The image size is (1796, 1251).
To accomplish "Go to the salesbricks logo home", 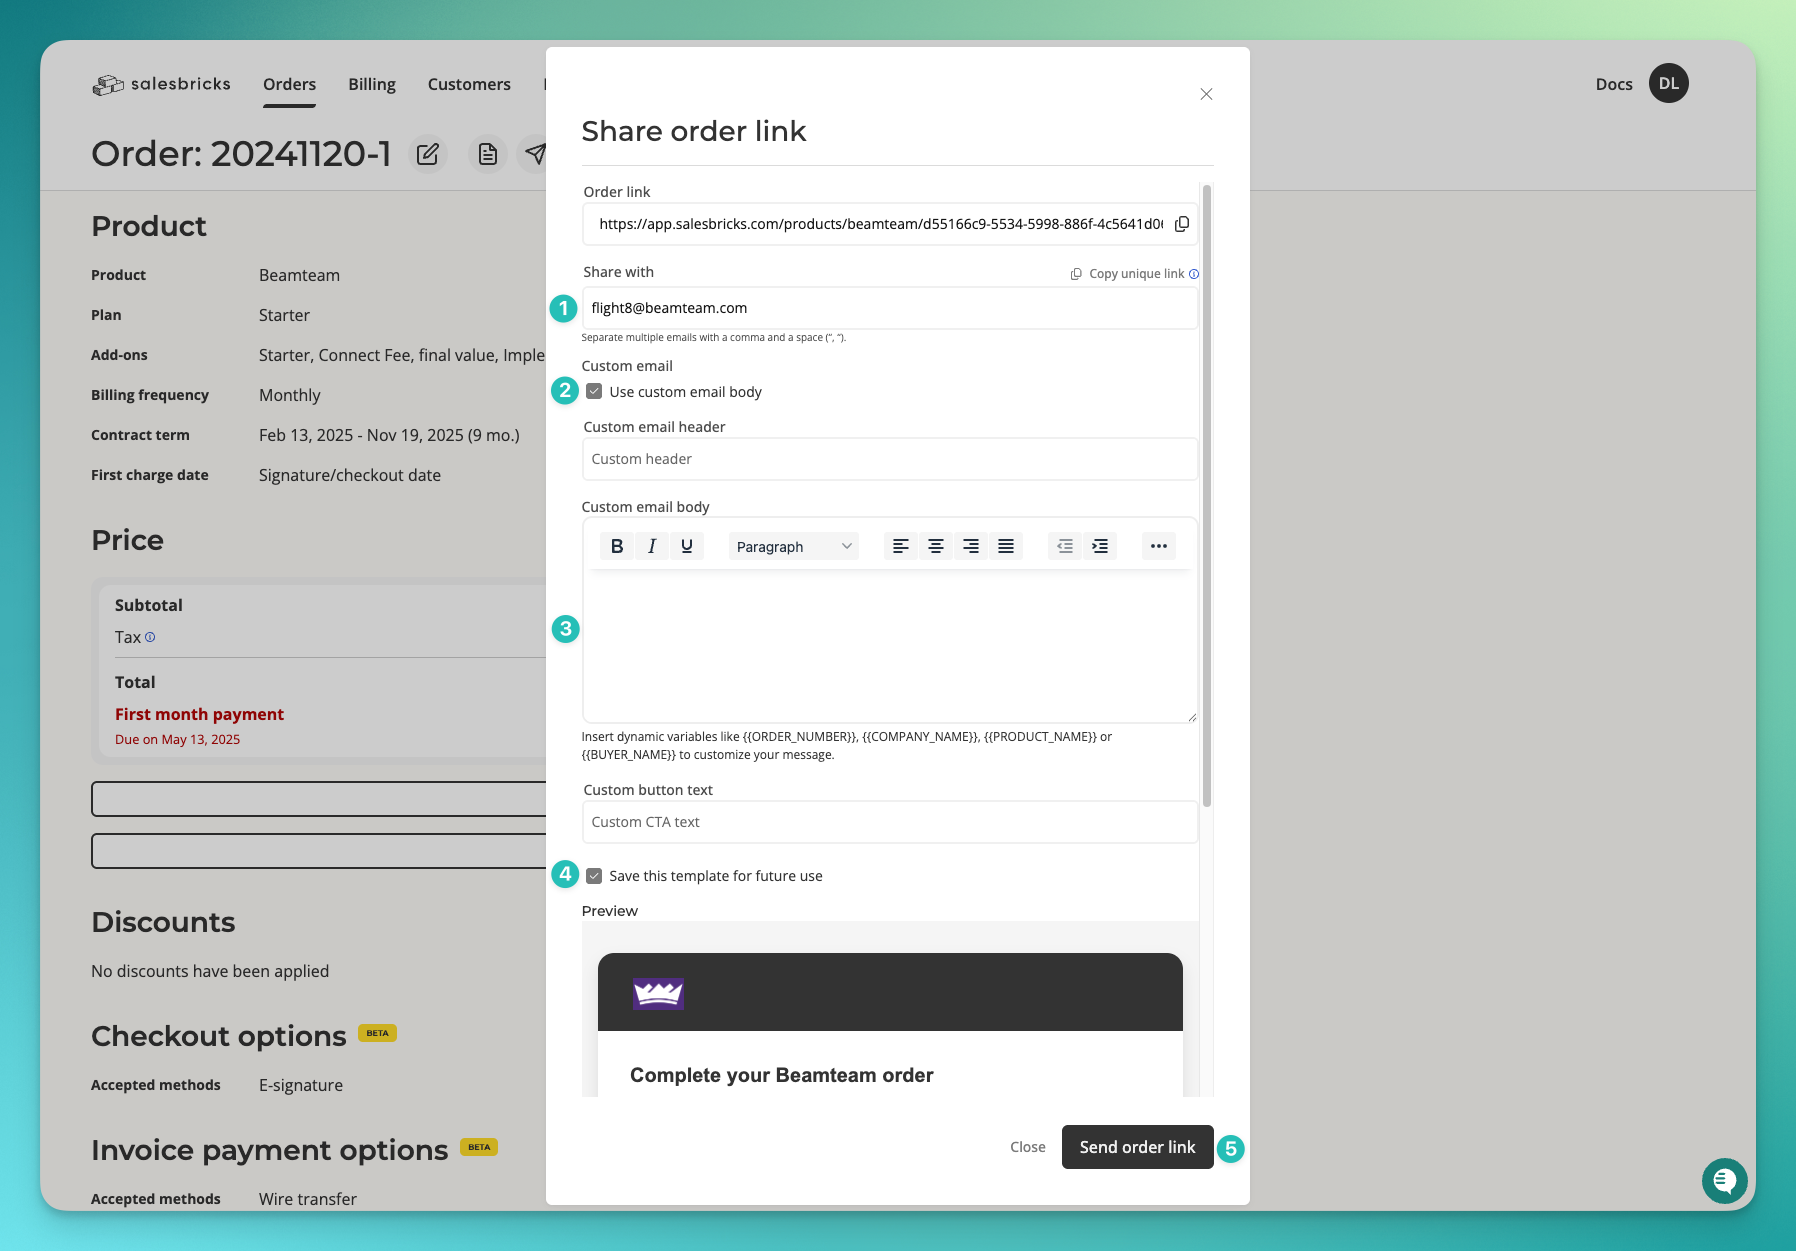I will pos(161,84).
